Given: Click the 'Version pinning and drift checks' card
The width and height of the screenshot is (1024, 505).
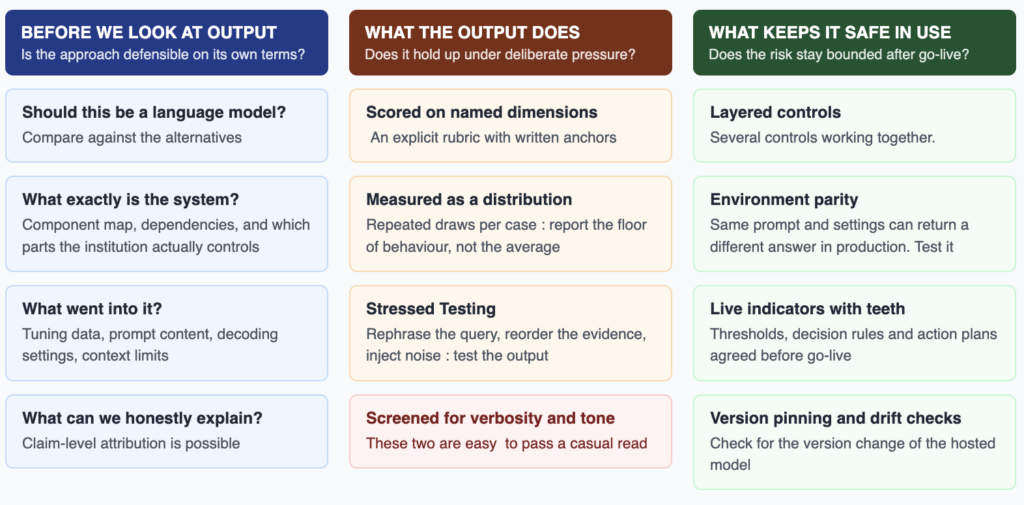Looking at the screenshot, I should click(x=854, y=442).
